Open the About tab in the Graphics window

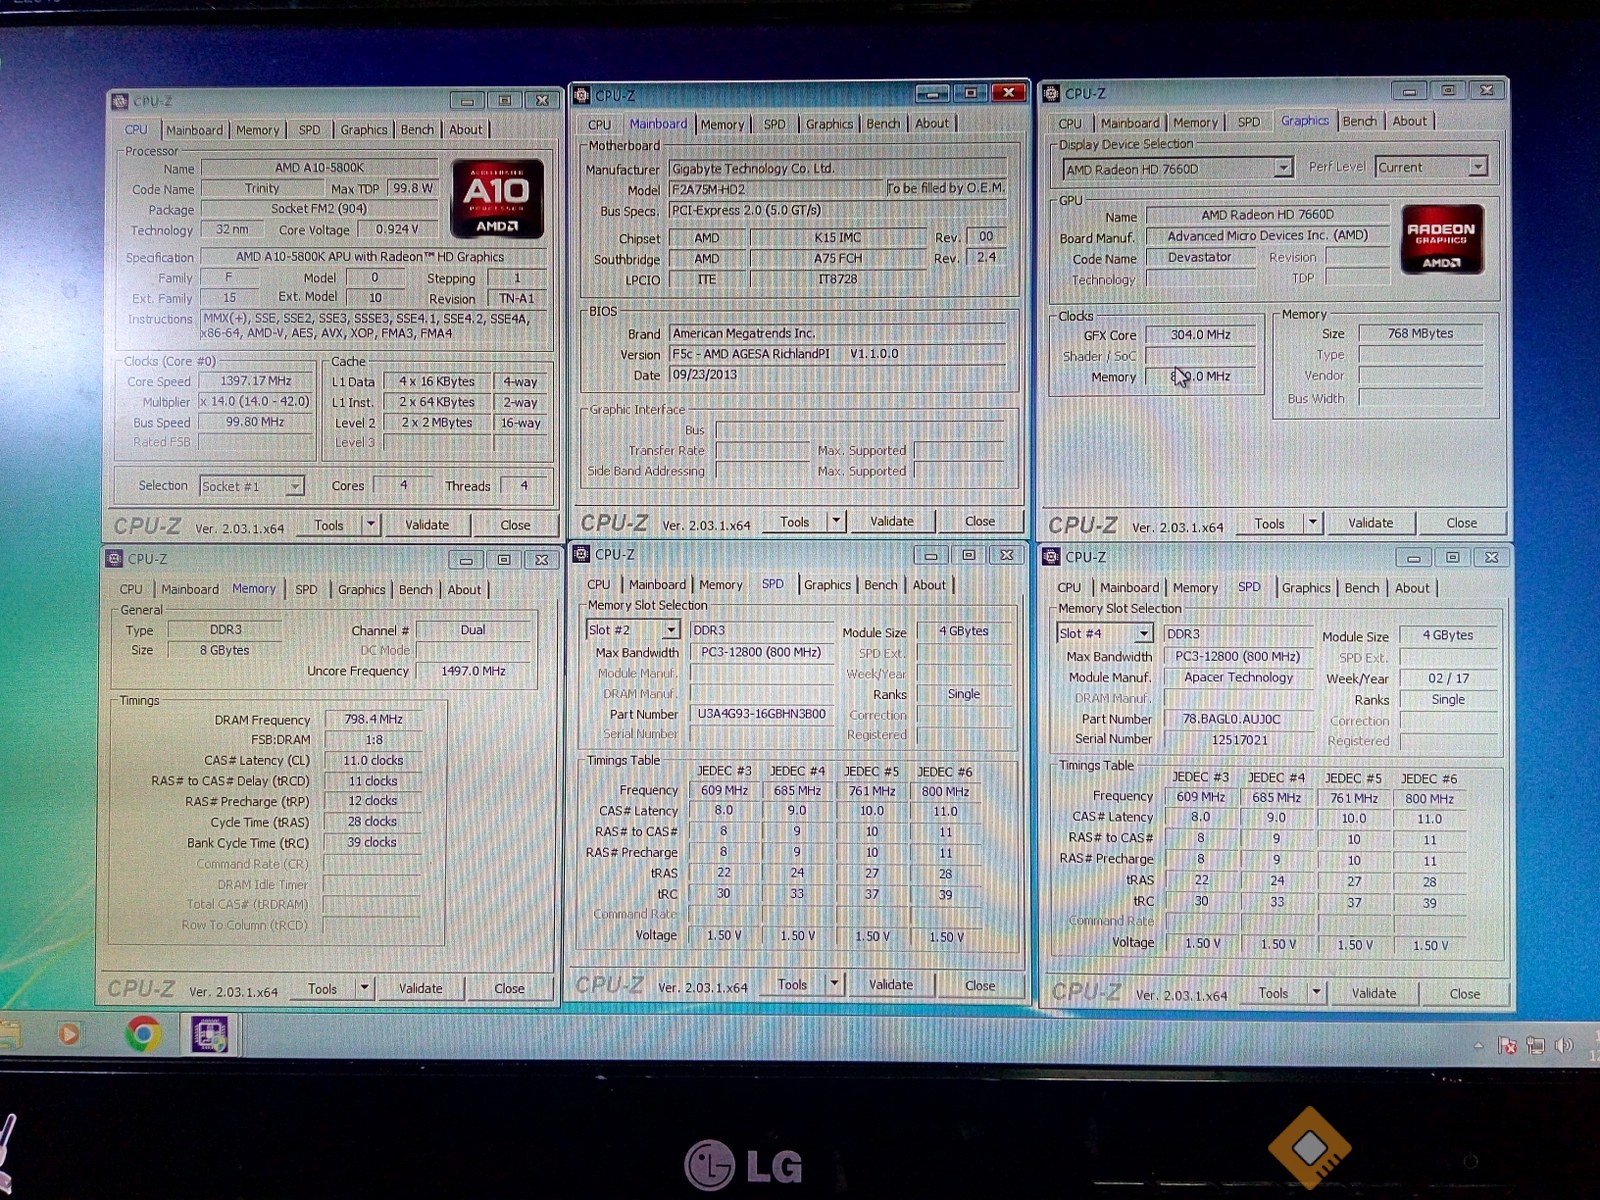click(x=1410, y=121)
